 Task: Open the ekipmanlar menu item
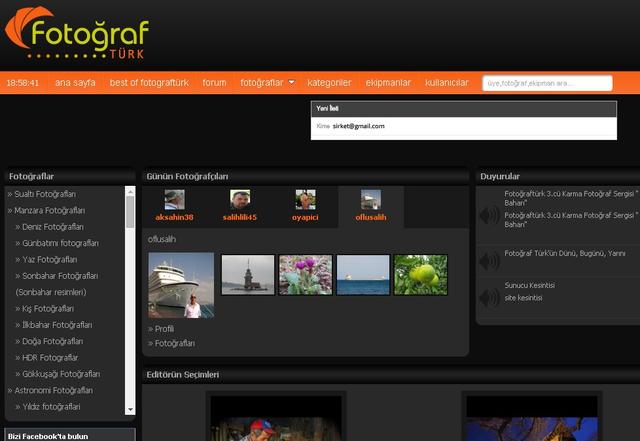point(388,83)
